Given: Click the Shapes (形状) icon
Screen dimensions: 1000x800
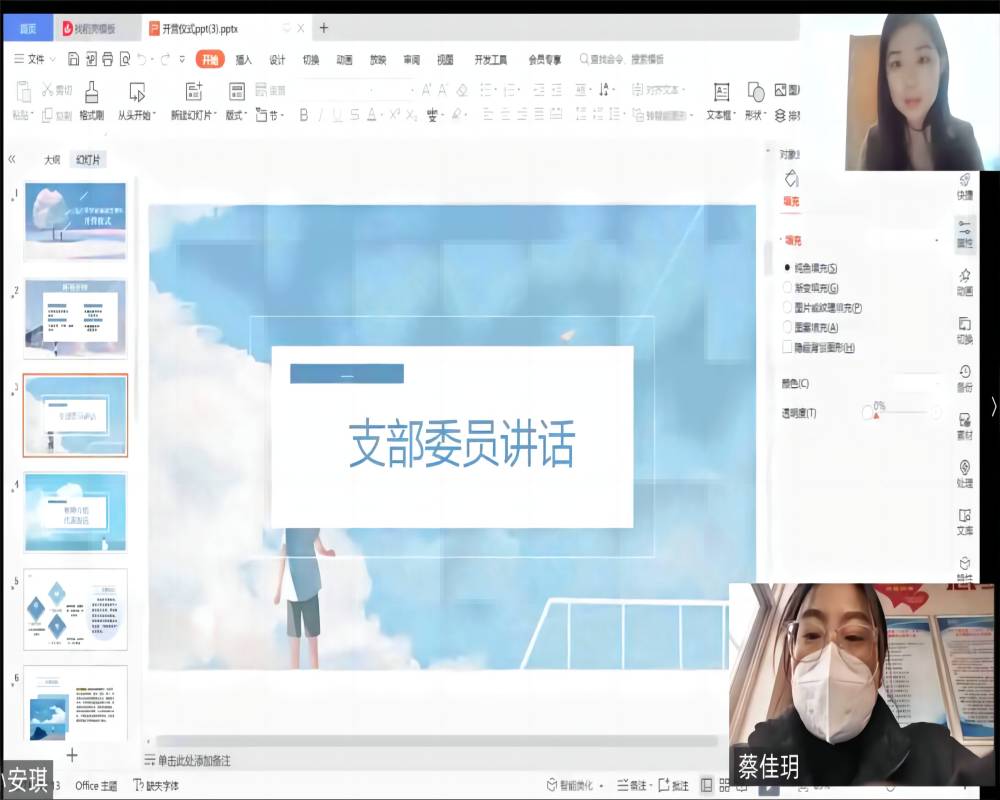Looking at the screenshot, I should click(755, 93).
